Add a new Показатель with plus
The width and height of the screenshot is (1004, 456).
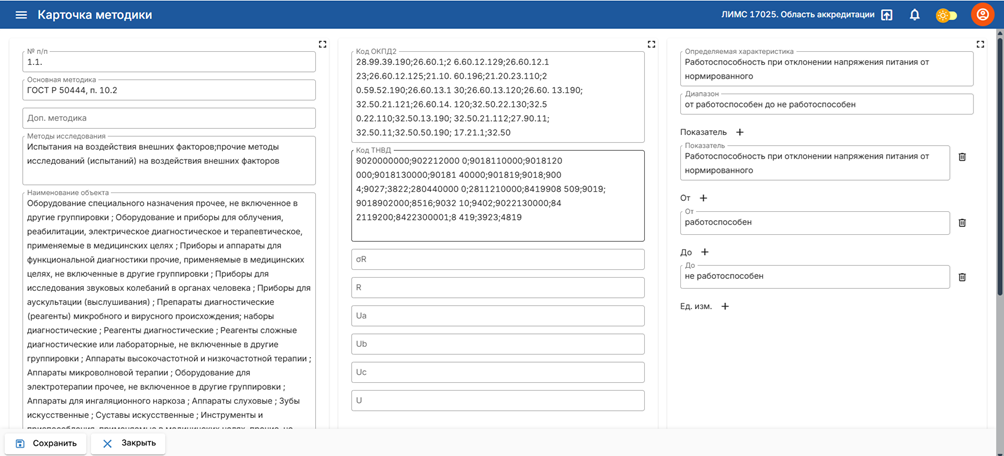(x=740, y=132)
